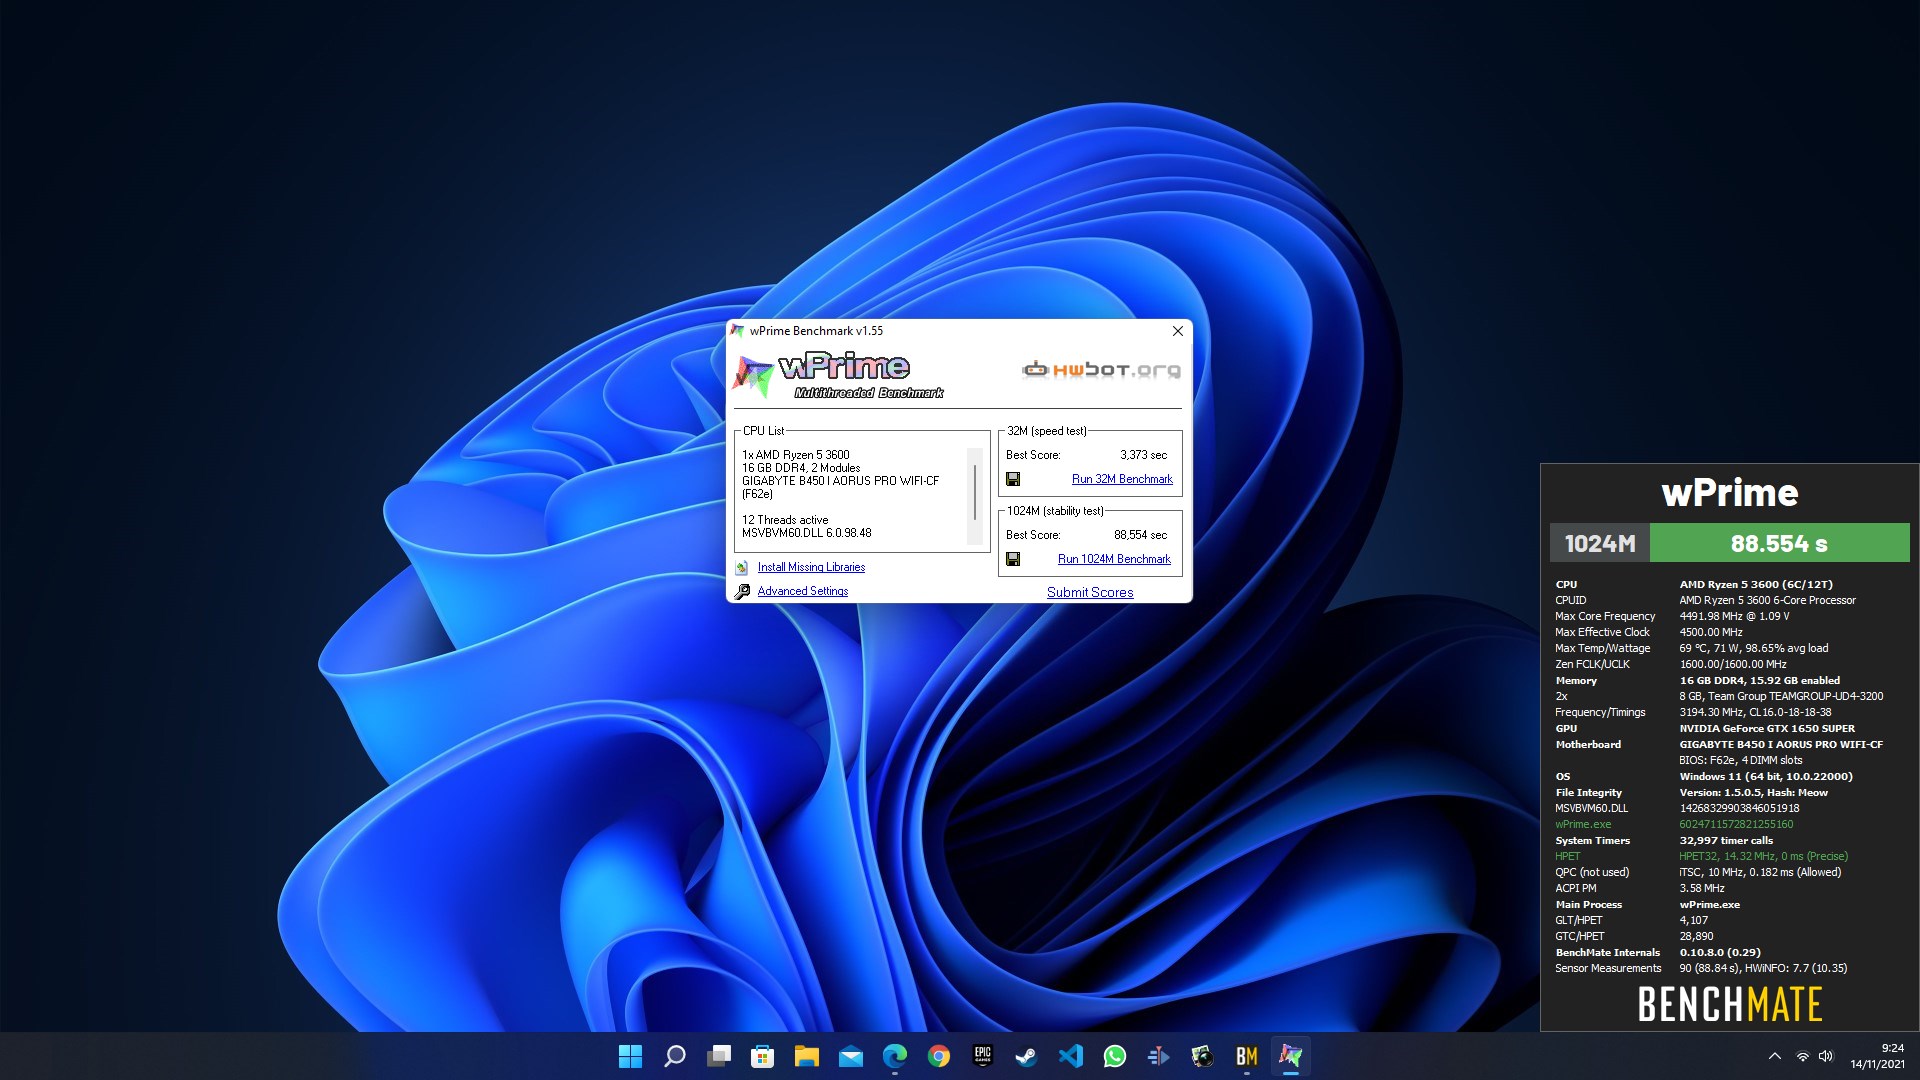Launch Microsoft Edge from the taskbar
Image resolution: width=1920 pixels, height=1080 pixels.
895,1056
